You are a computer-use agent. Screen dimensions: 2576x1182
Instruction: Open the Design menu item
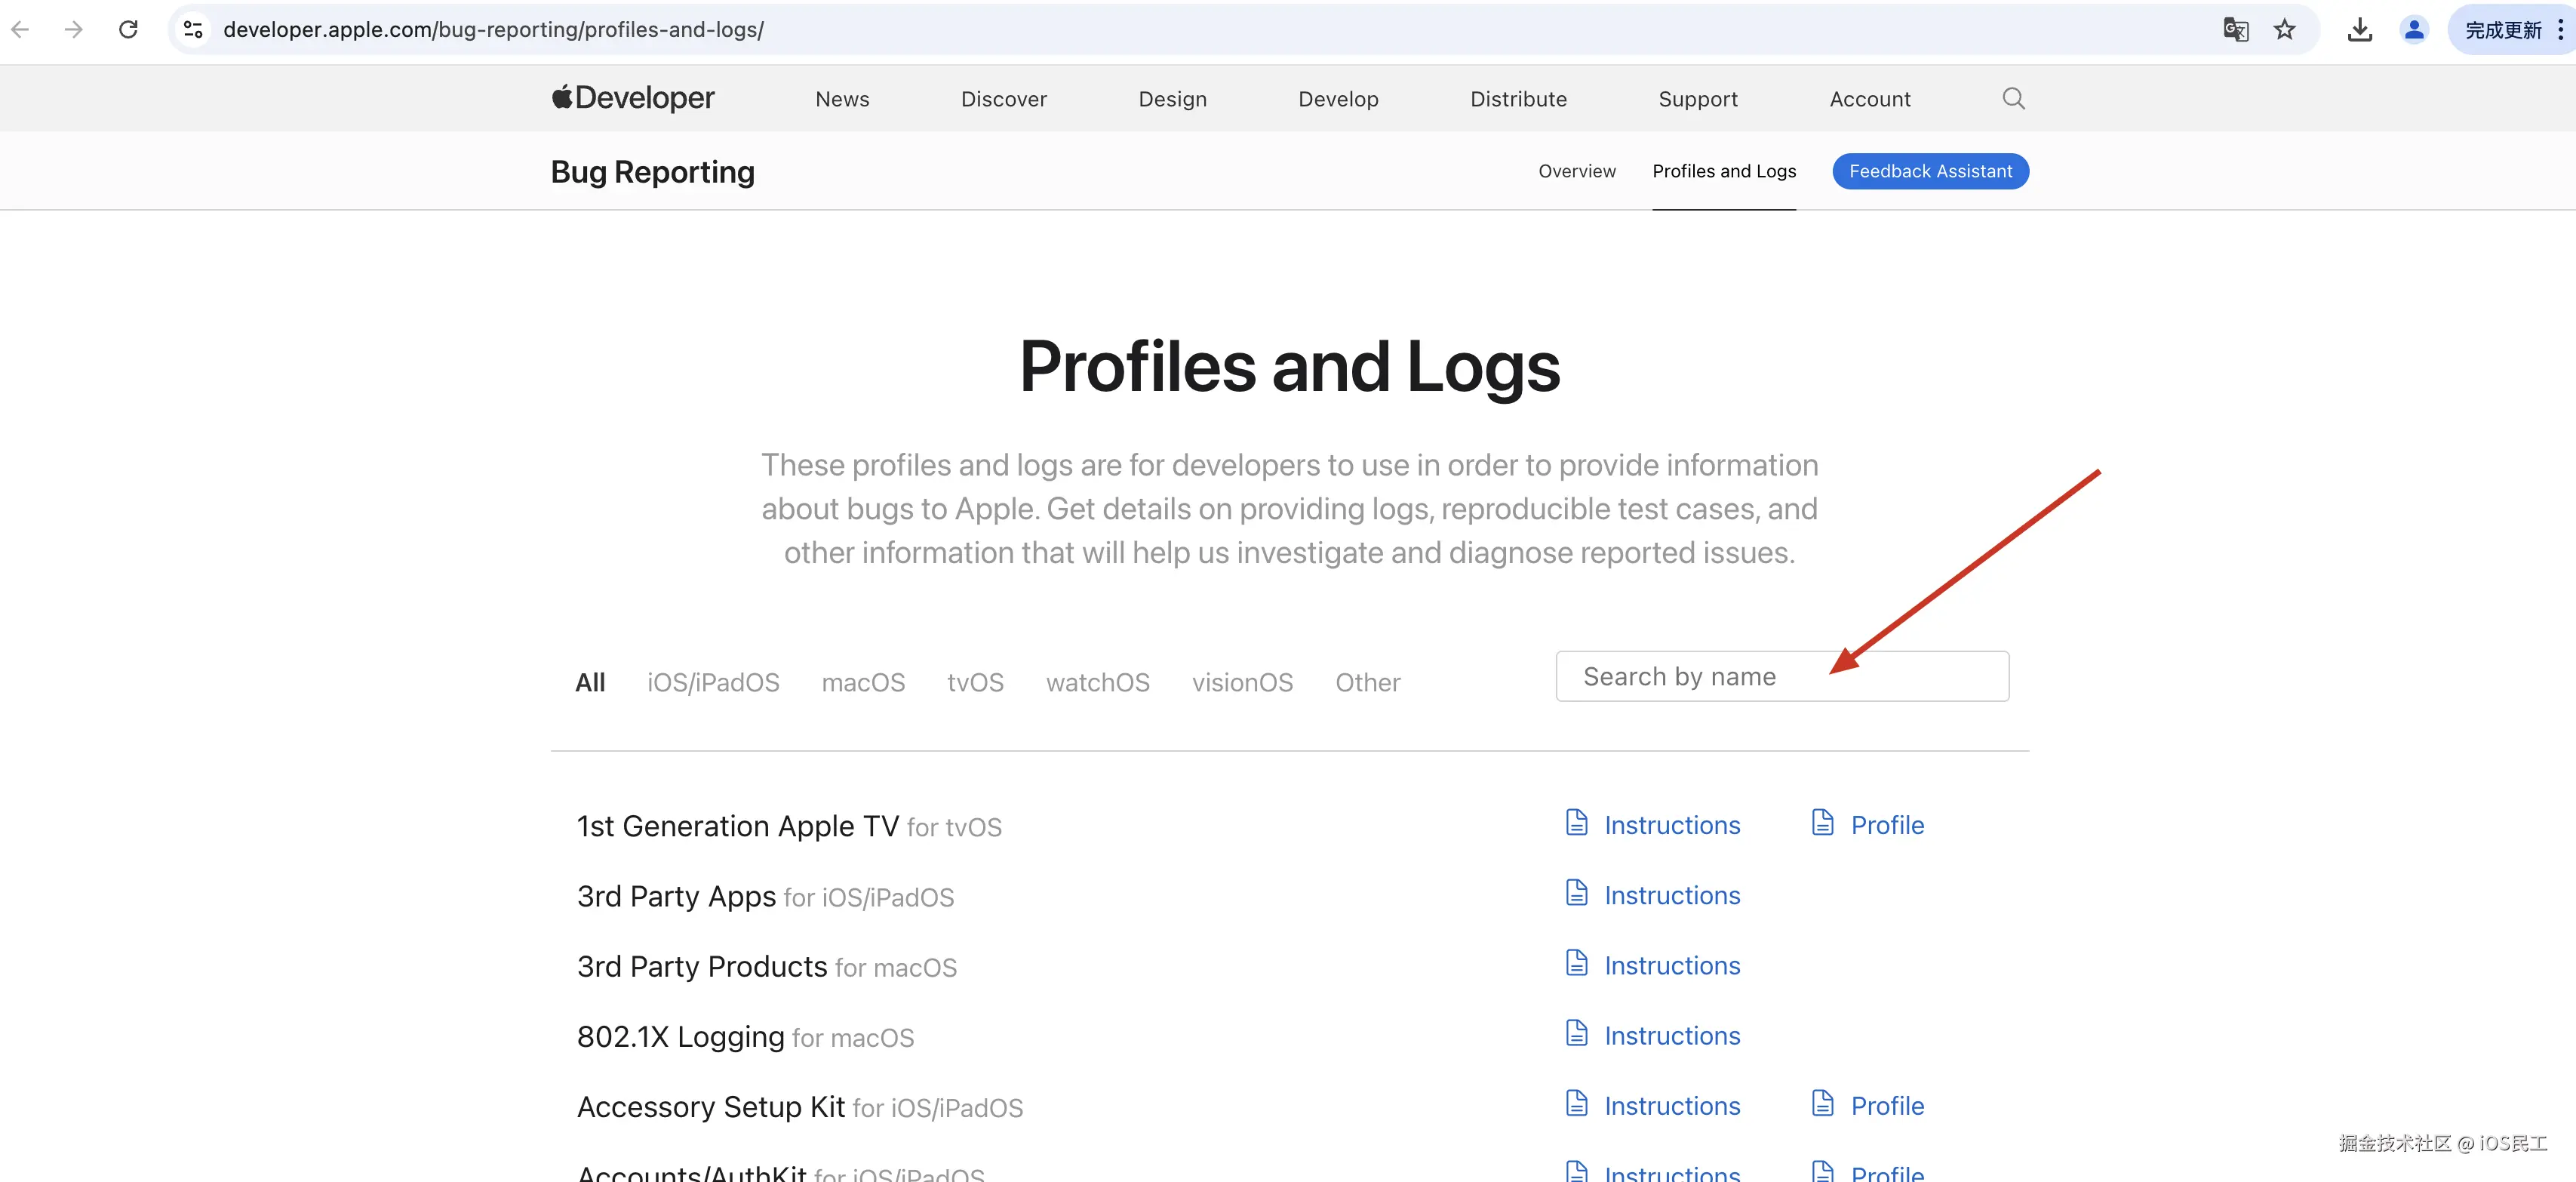(x=1173, y=99)
